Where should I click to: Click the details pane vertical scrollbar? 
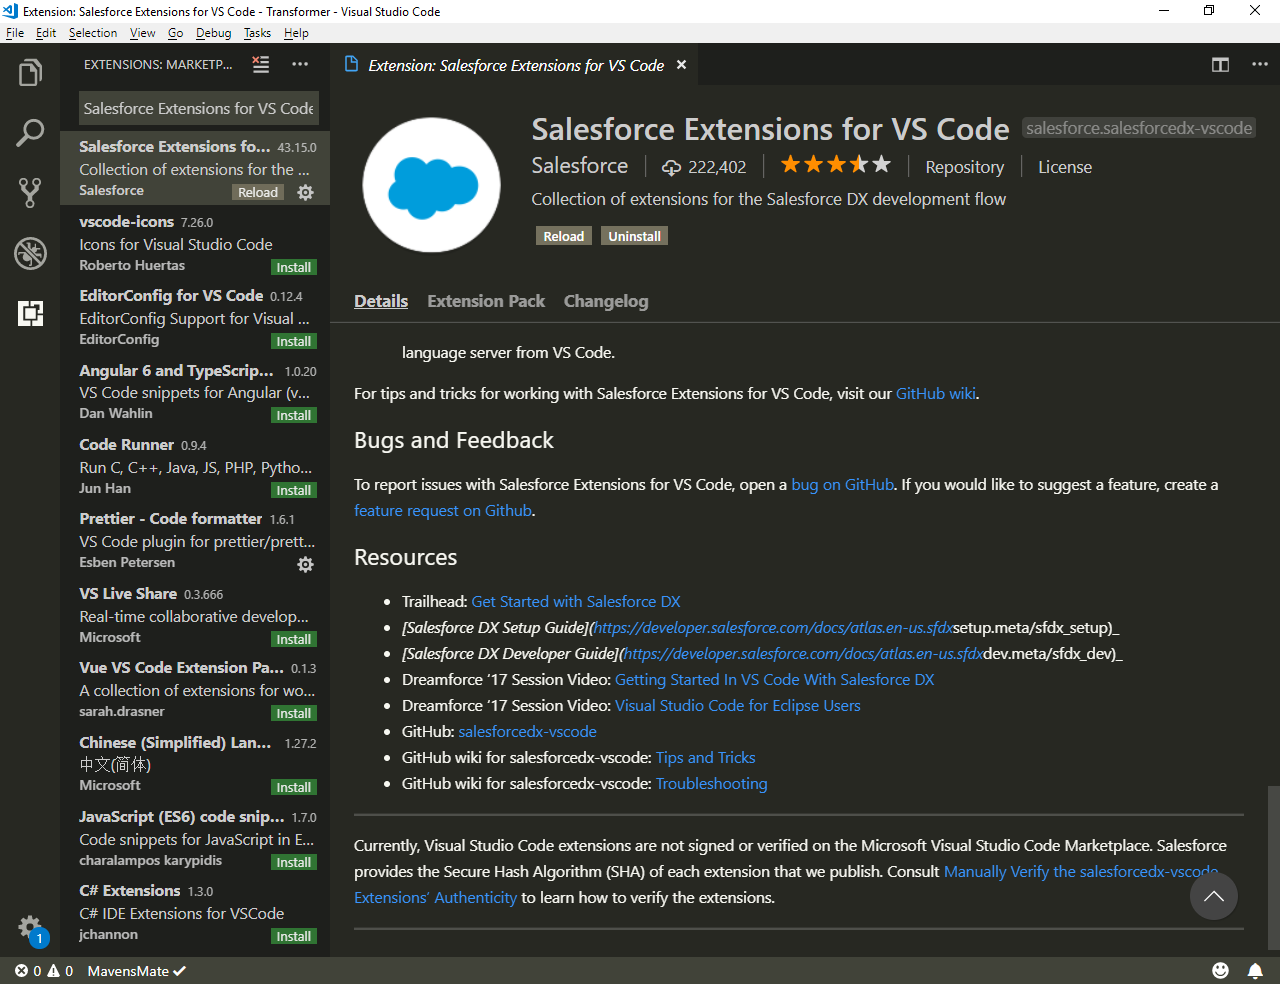click(x=1273, y=866)
